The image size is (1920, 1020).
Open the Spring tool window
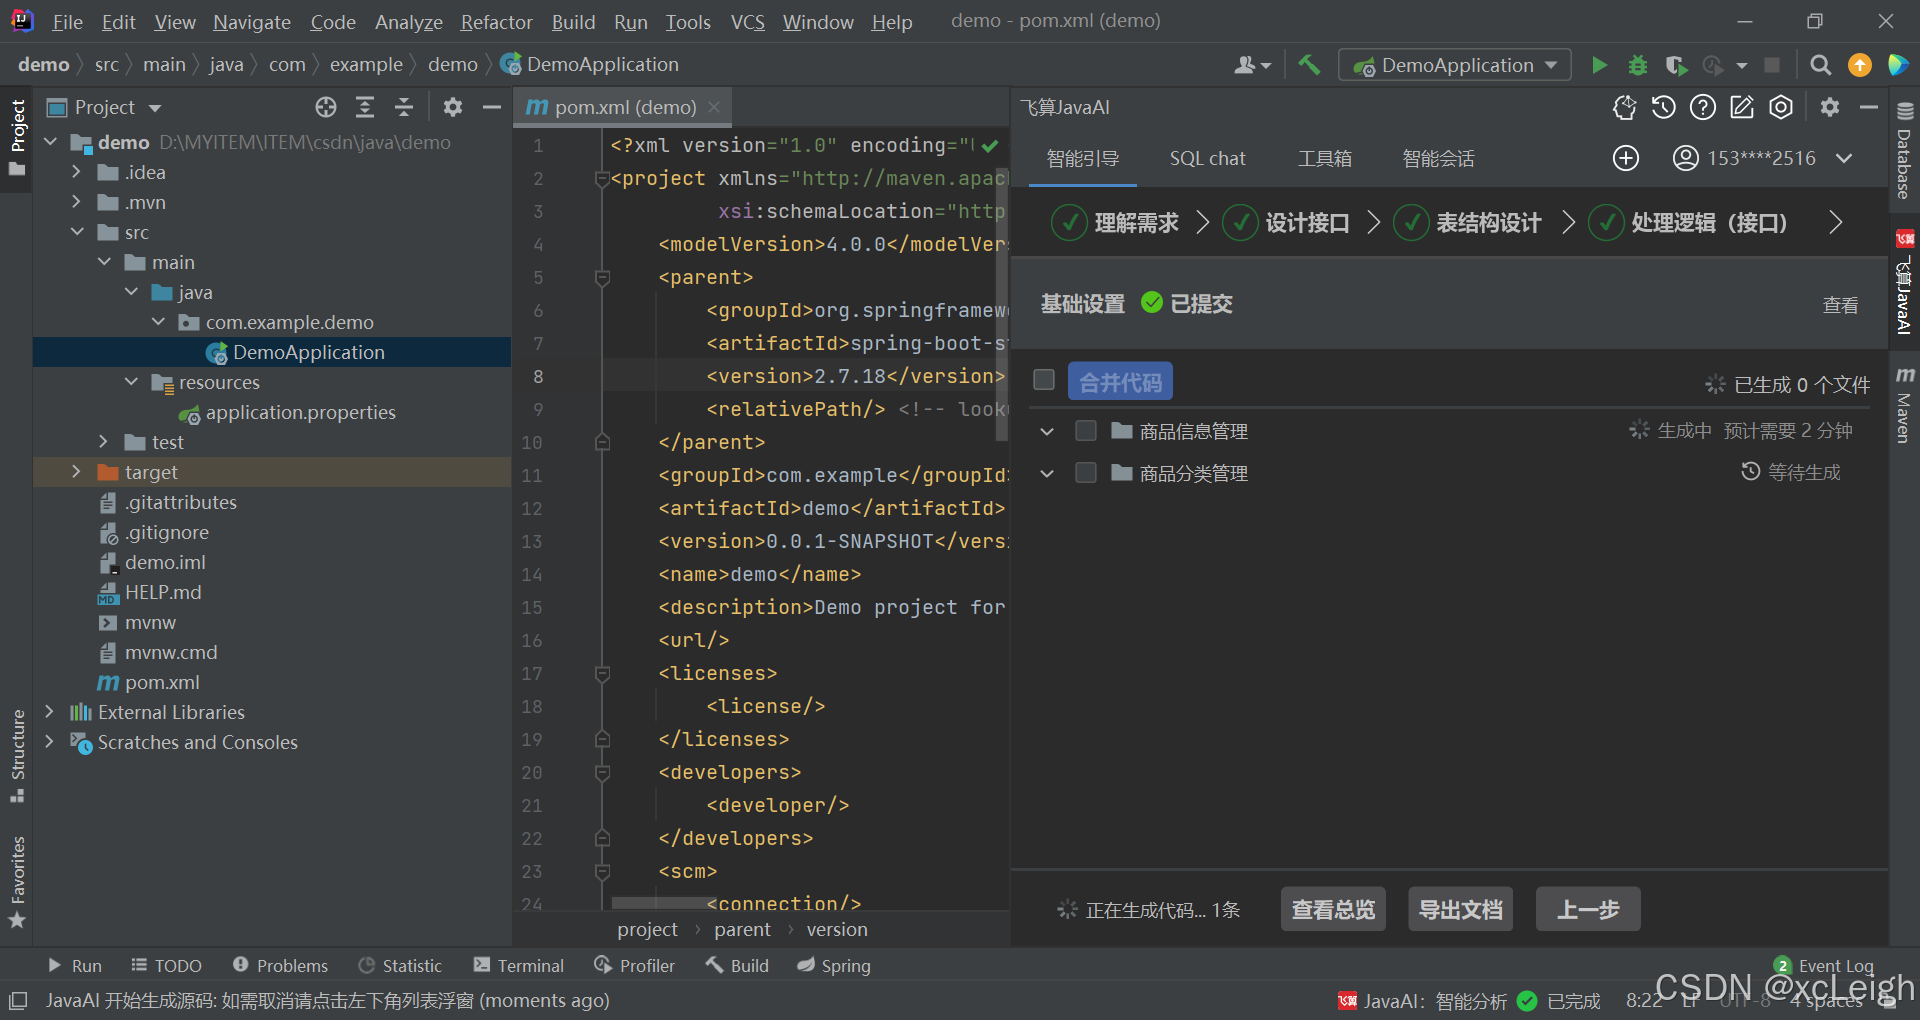[x=833, y=965]
